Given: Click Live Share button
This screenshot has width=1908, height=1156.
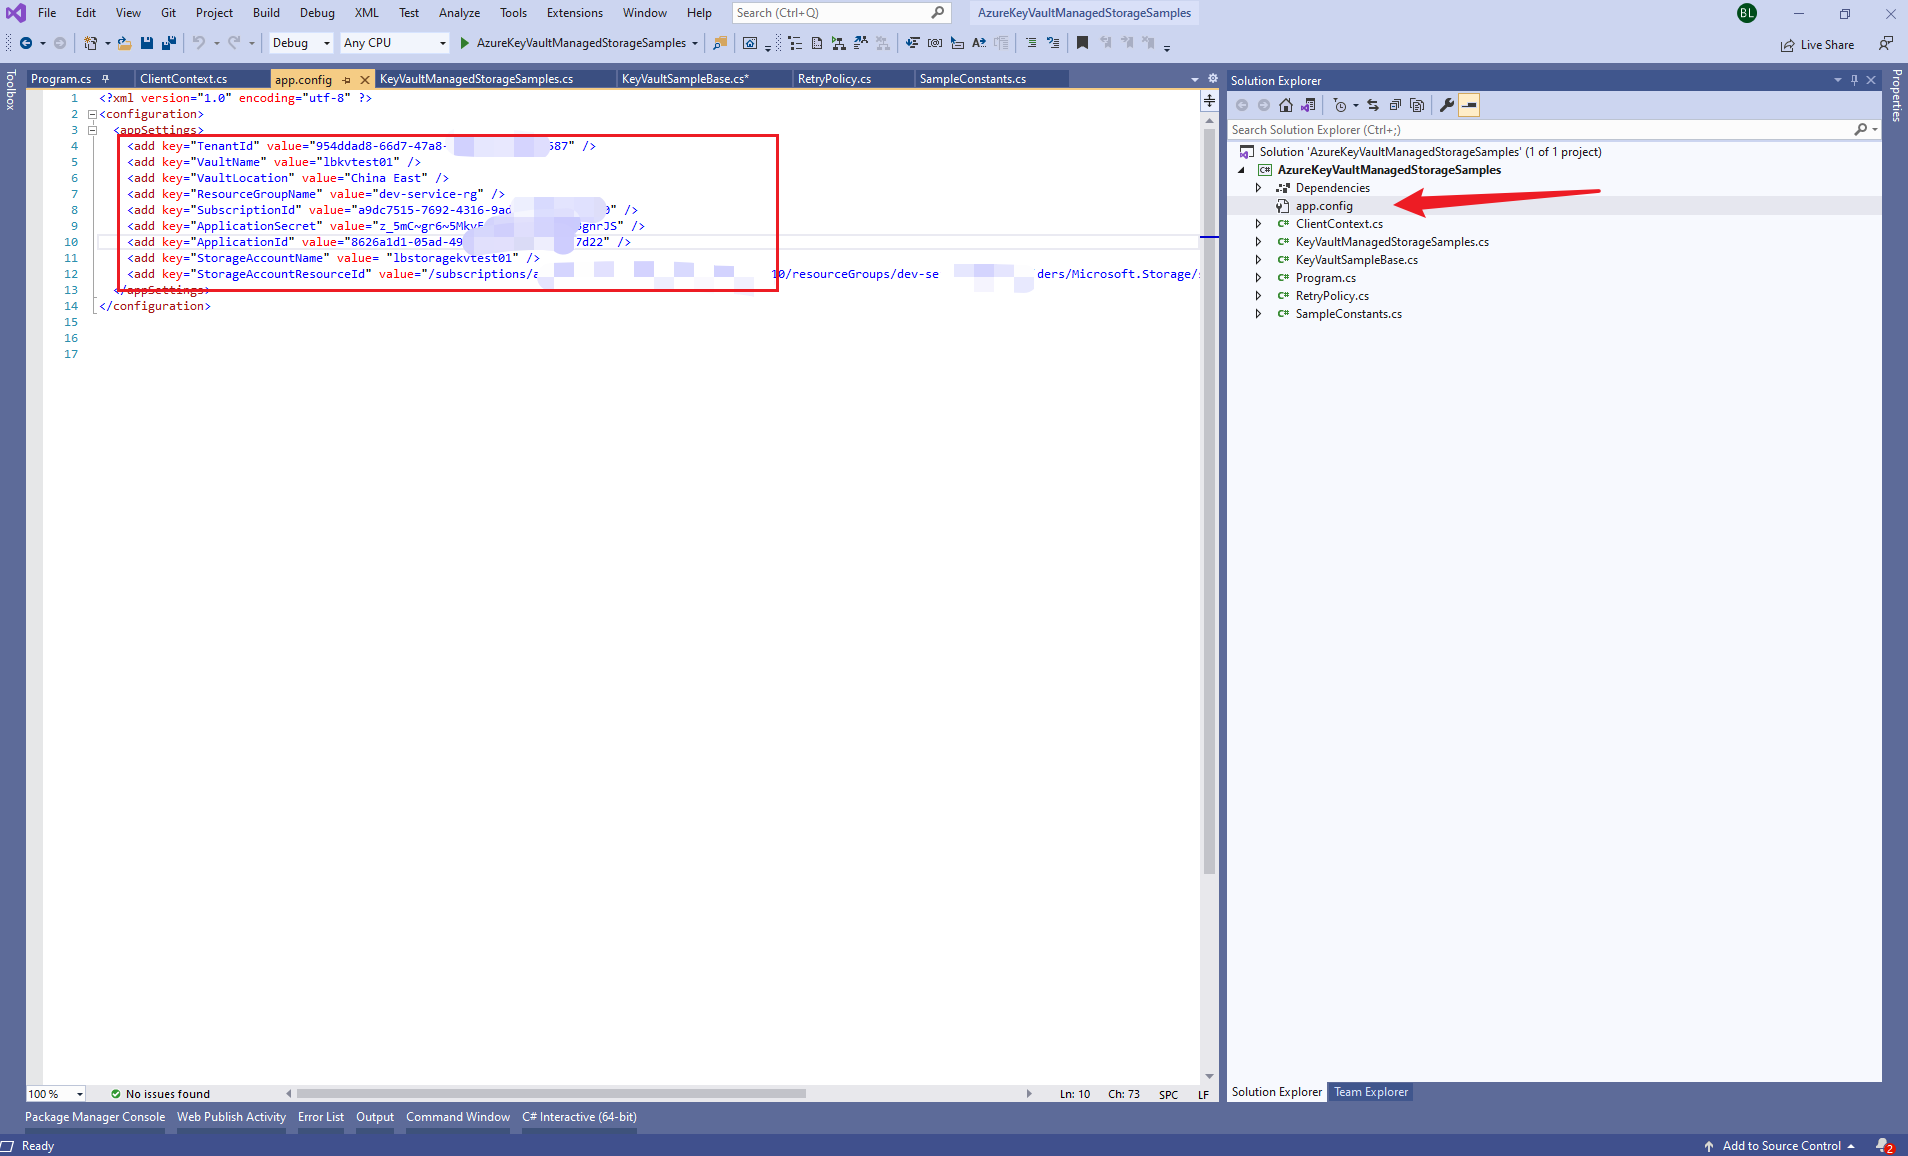Looking at the screenshot, I should pos(1817,45).
